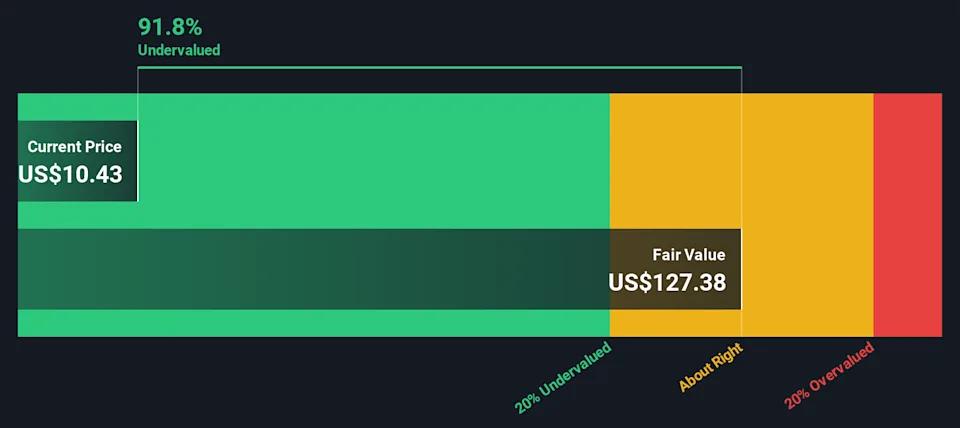Click the orange zone left of fair value line, above the bar
Image resolution: width=960 pixels, height=428 pixels.
tap(675, 161)
